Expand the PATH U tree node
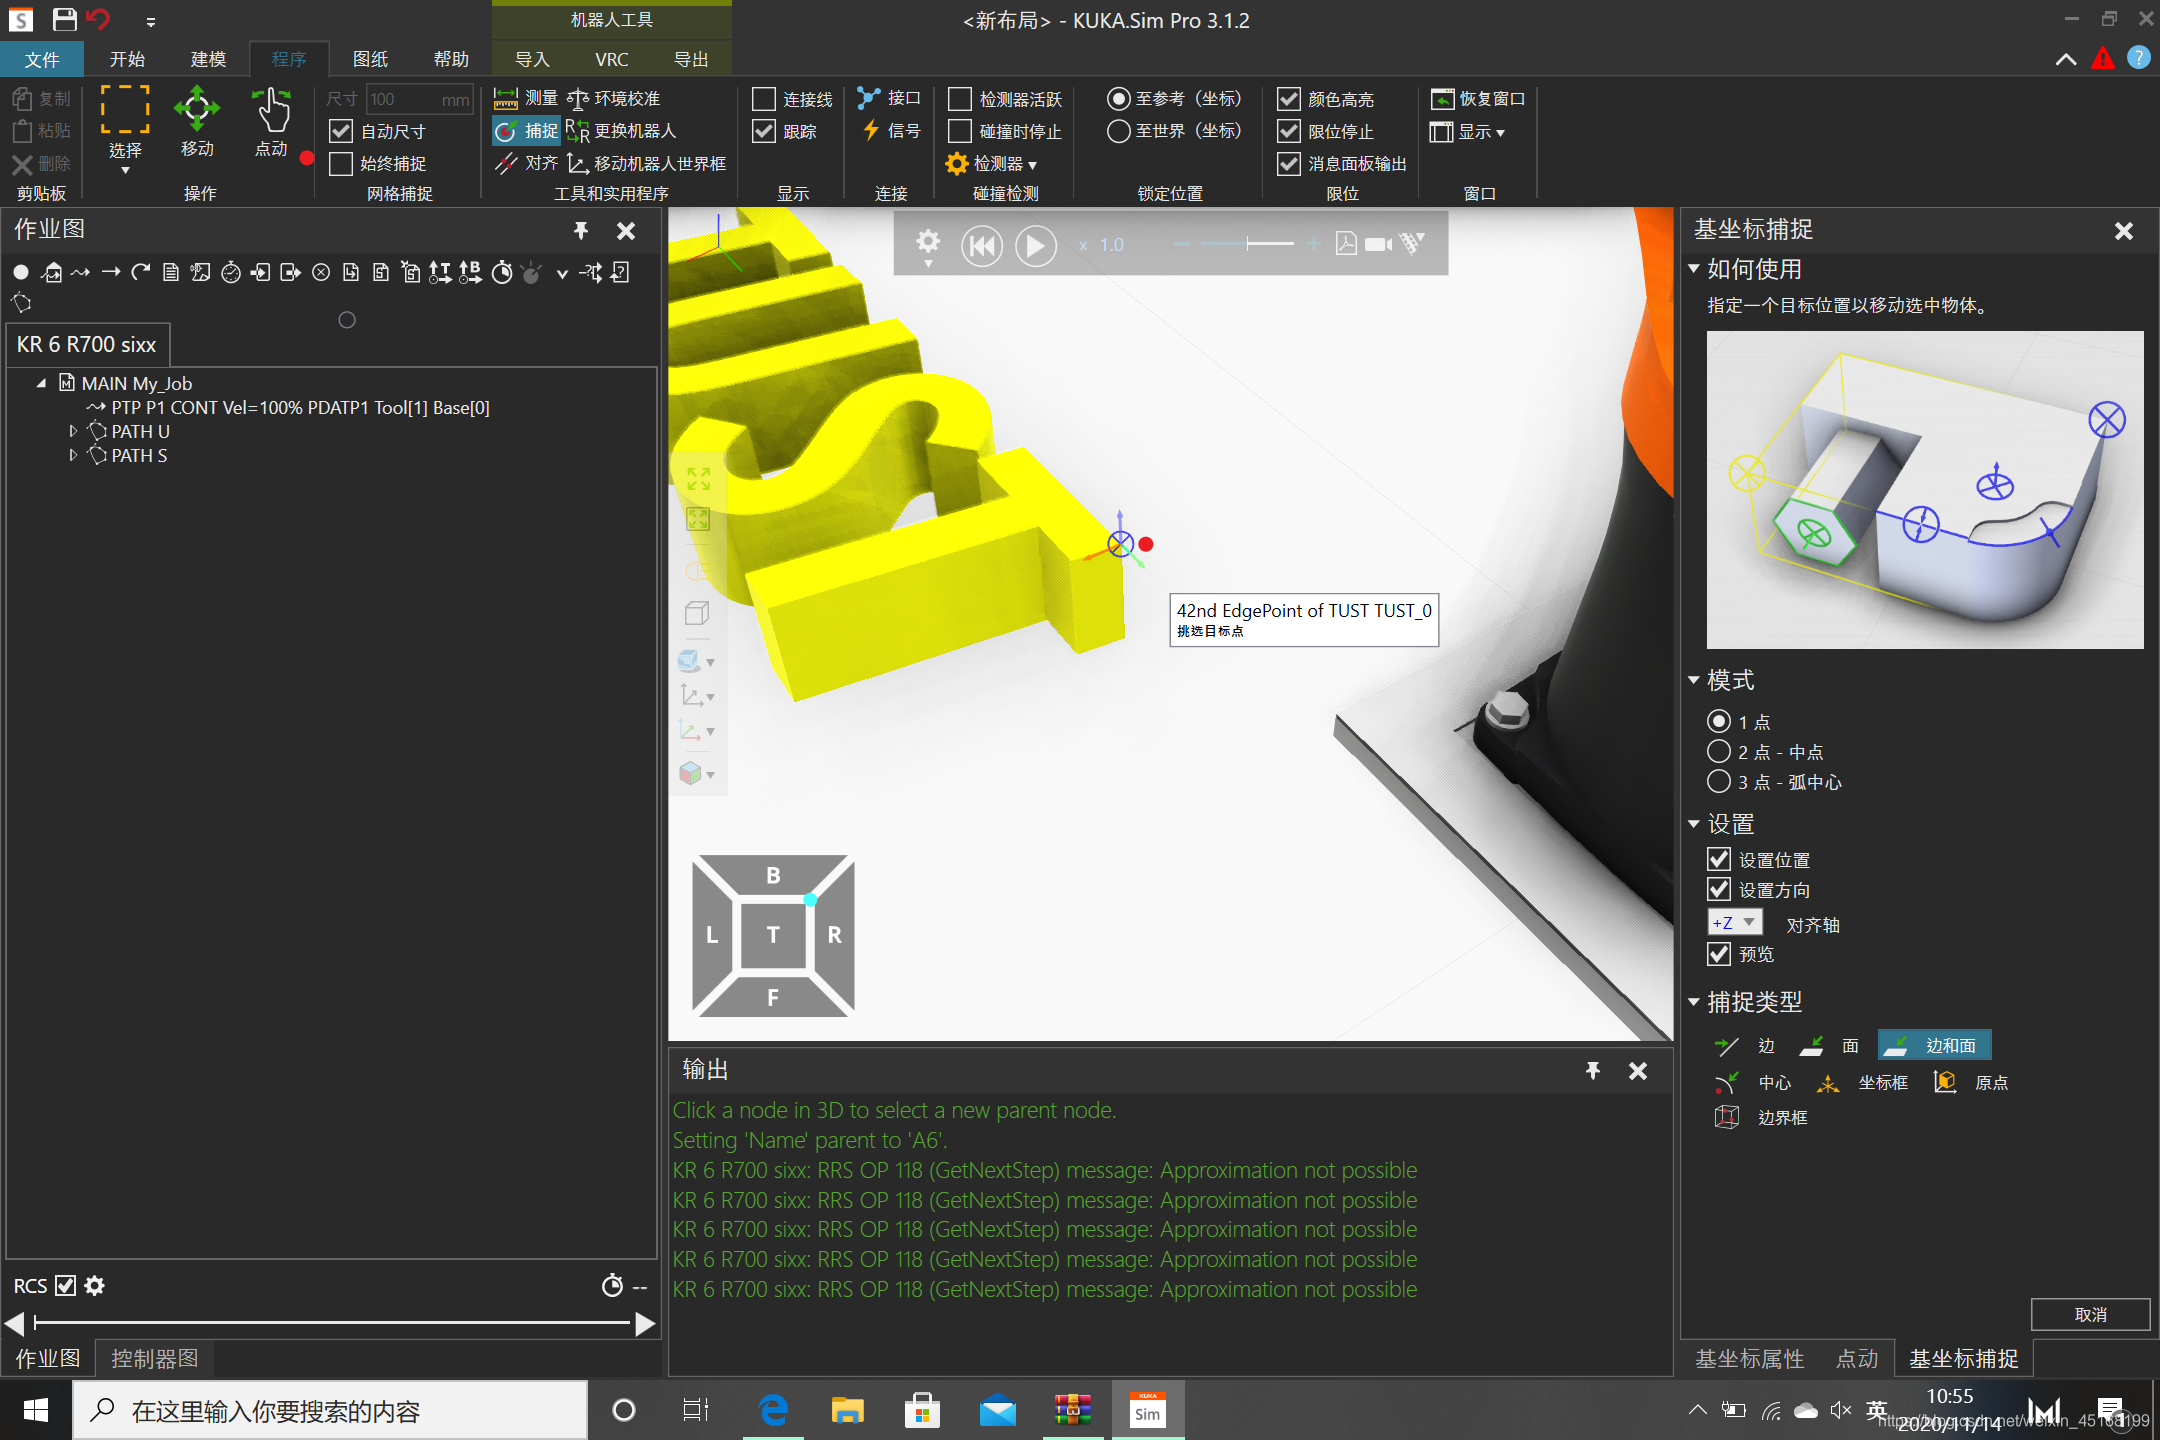Image resolution: width=2160 pixels, height=1440 pixels. pyautogui.click(x=73, y=431)
